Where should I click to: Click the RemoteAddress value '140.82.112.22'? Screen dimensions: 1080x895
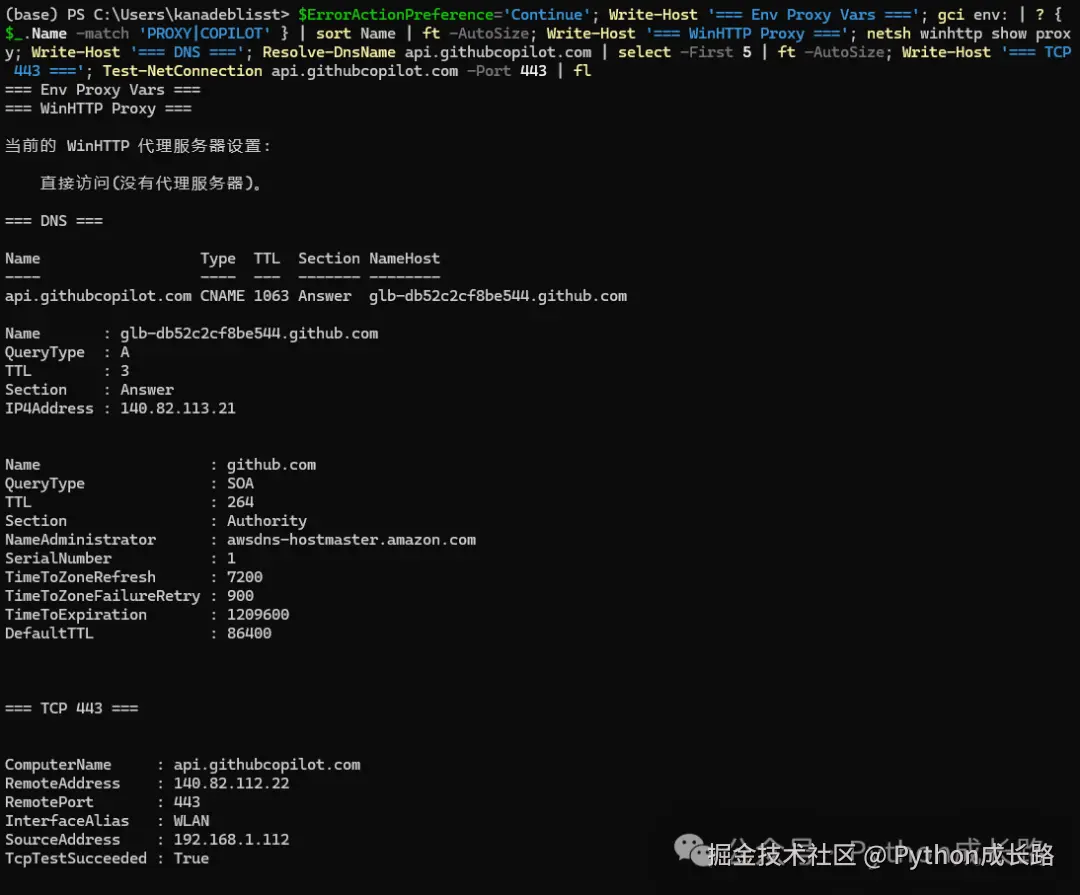point(231,783)
